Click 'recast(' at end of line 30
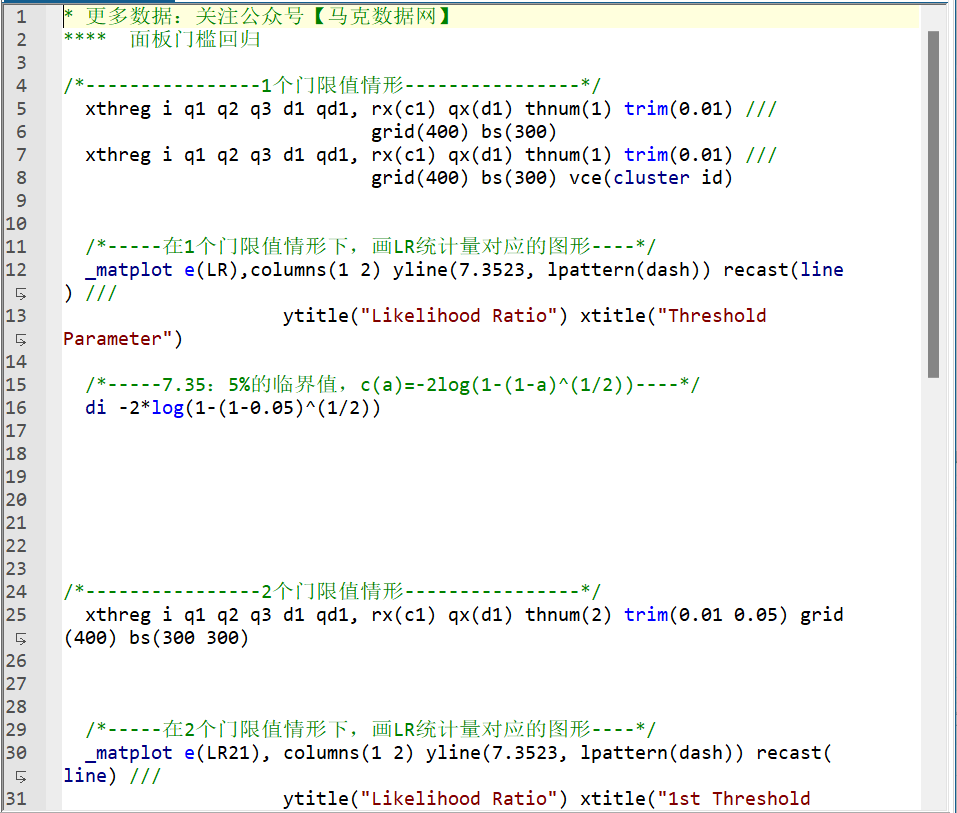The width and height of the screenshot is (957, 813). (x=794, y=753)
